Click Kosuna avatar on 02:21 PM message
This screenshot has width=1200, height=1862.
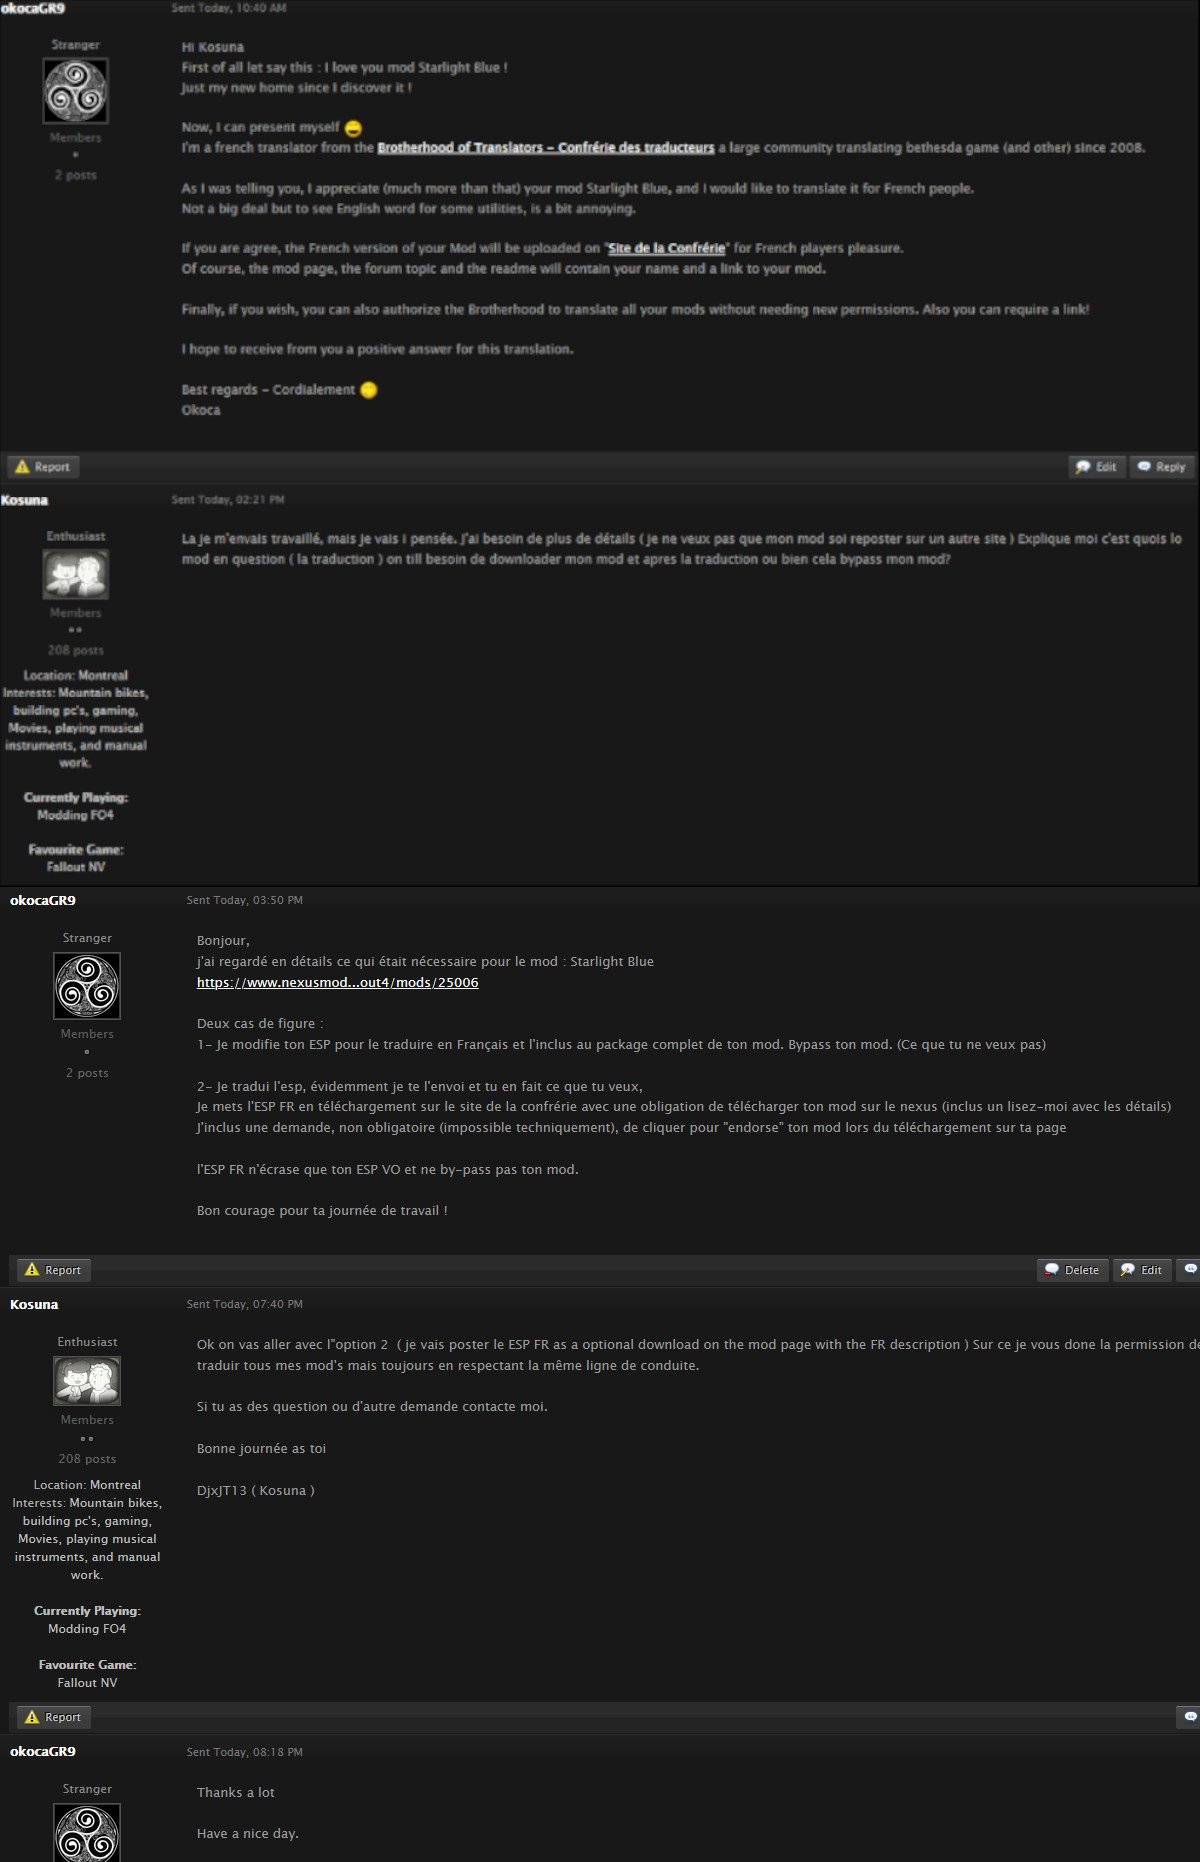coord(76,574)
